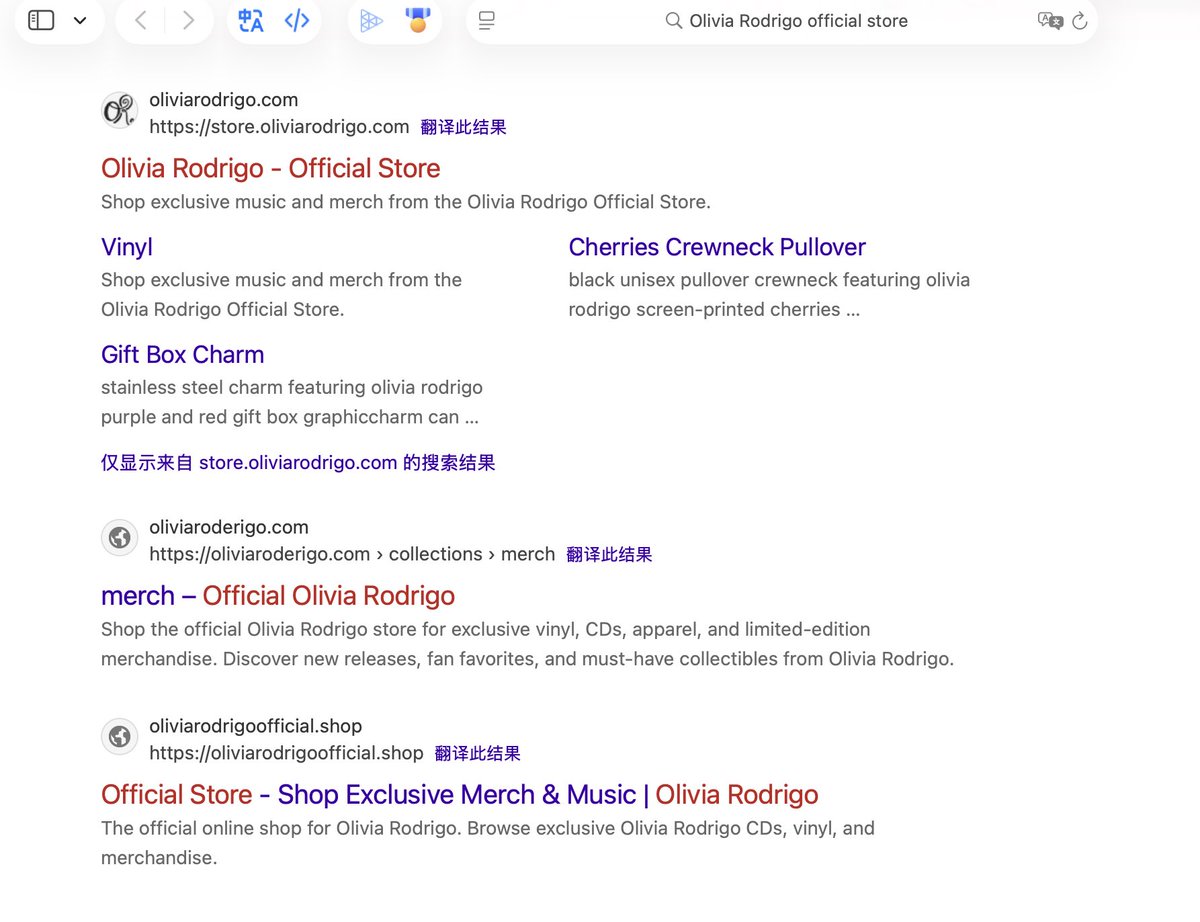The image size is (1200, 922).
Task: Open the code brackets extension icon
Action: tap(297, 20)
